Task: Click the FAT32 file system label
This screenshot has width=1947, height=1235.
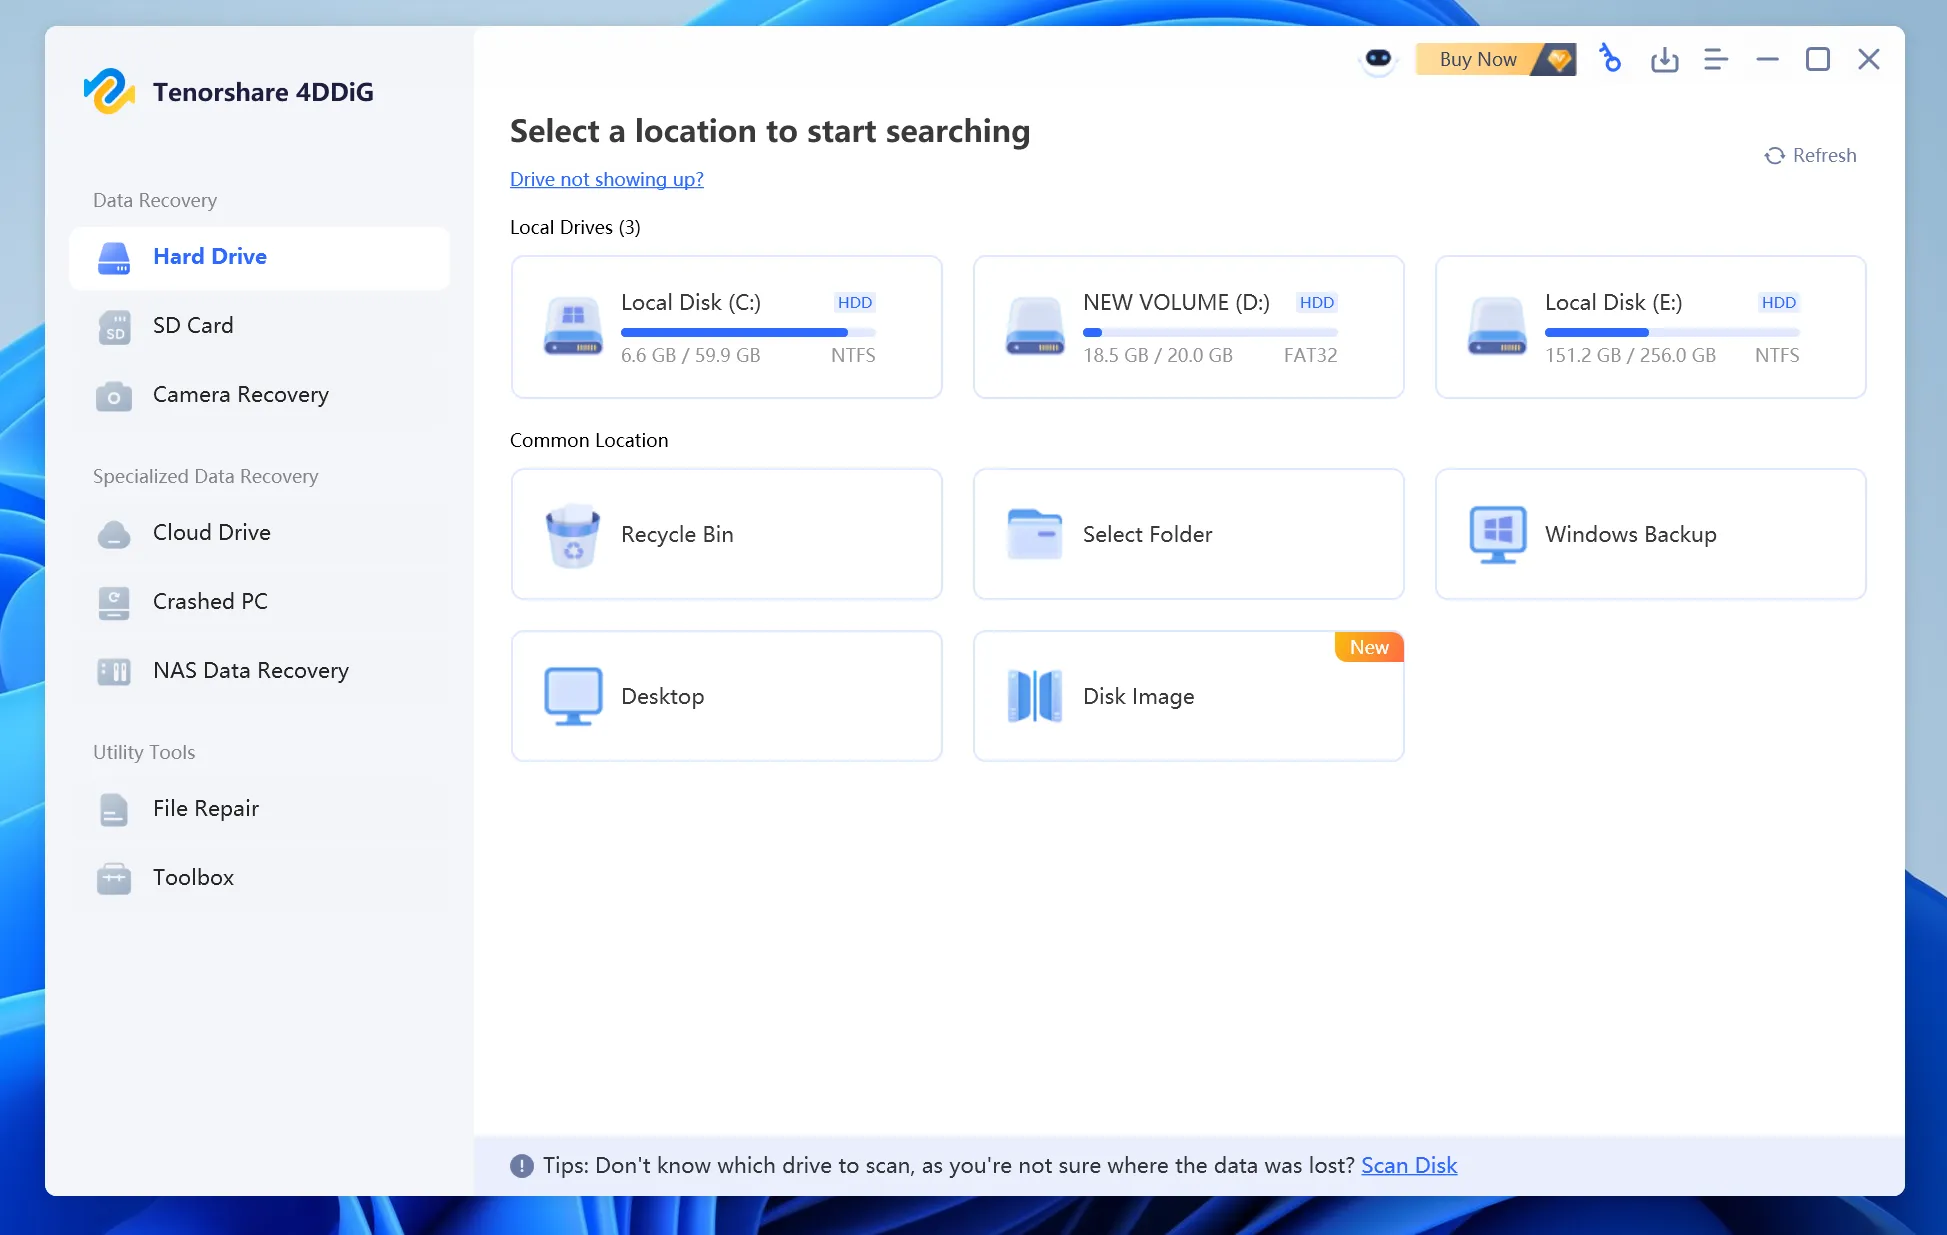Action: click(1310, 355)
